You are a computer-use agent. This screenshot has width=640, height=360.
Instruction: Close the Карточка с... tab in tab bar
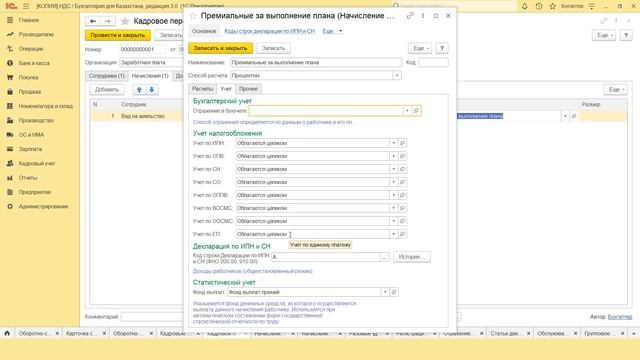point(104,333)
